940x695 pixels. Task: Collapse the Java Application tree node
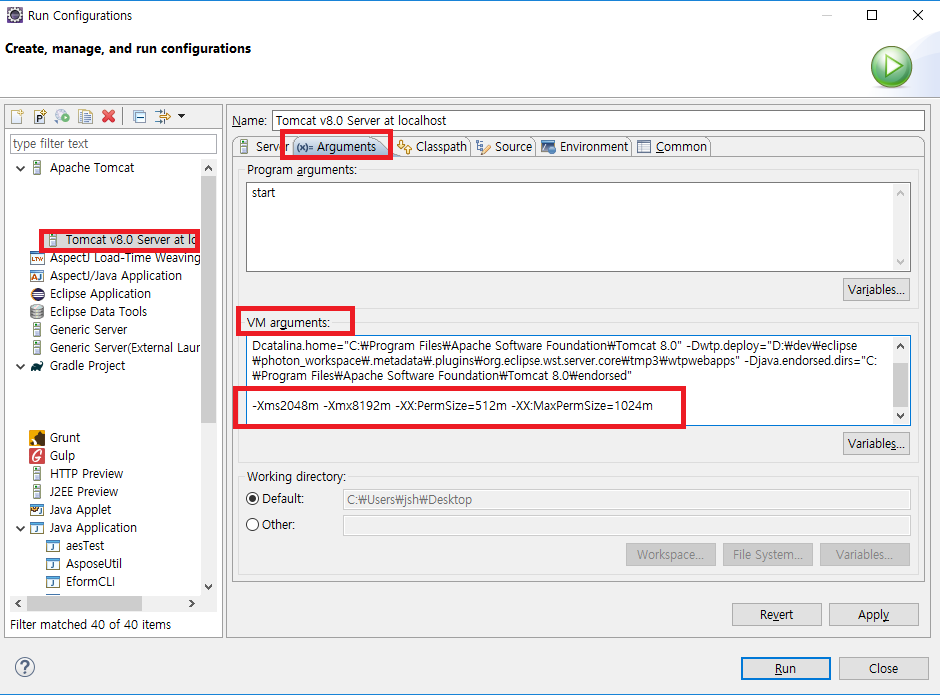tap(20, 528)
